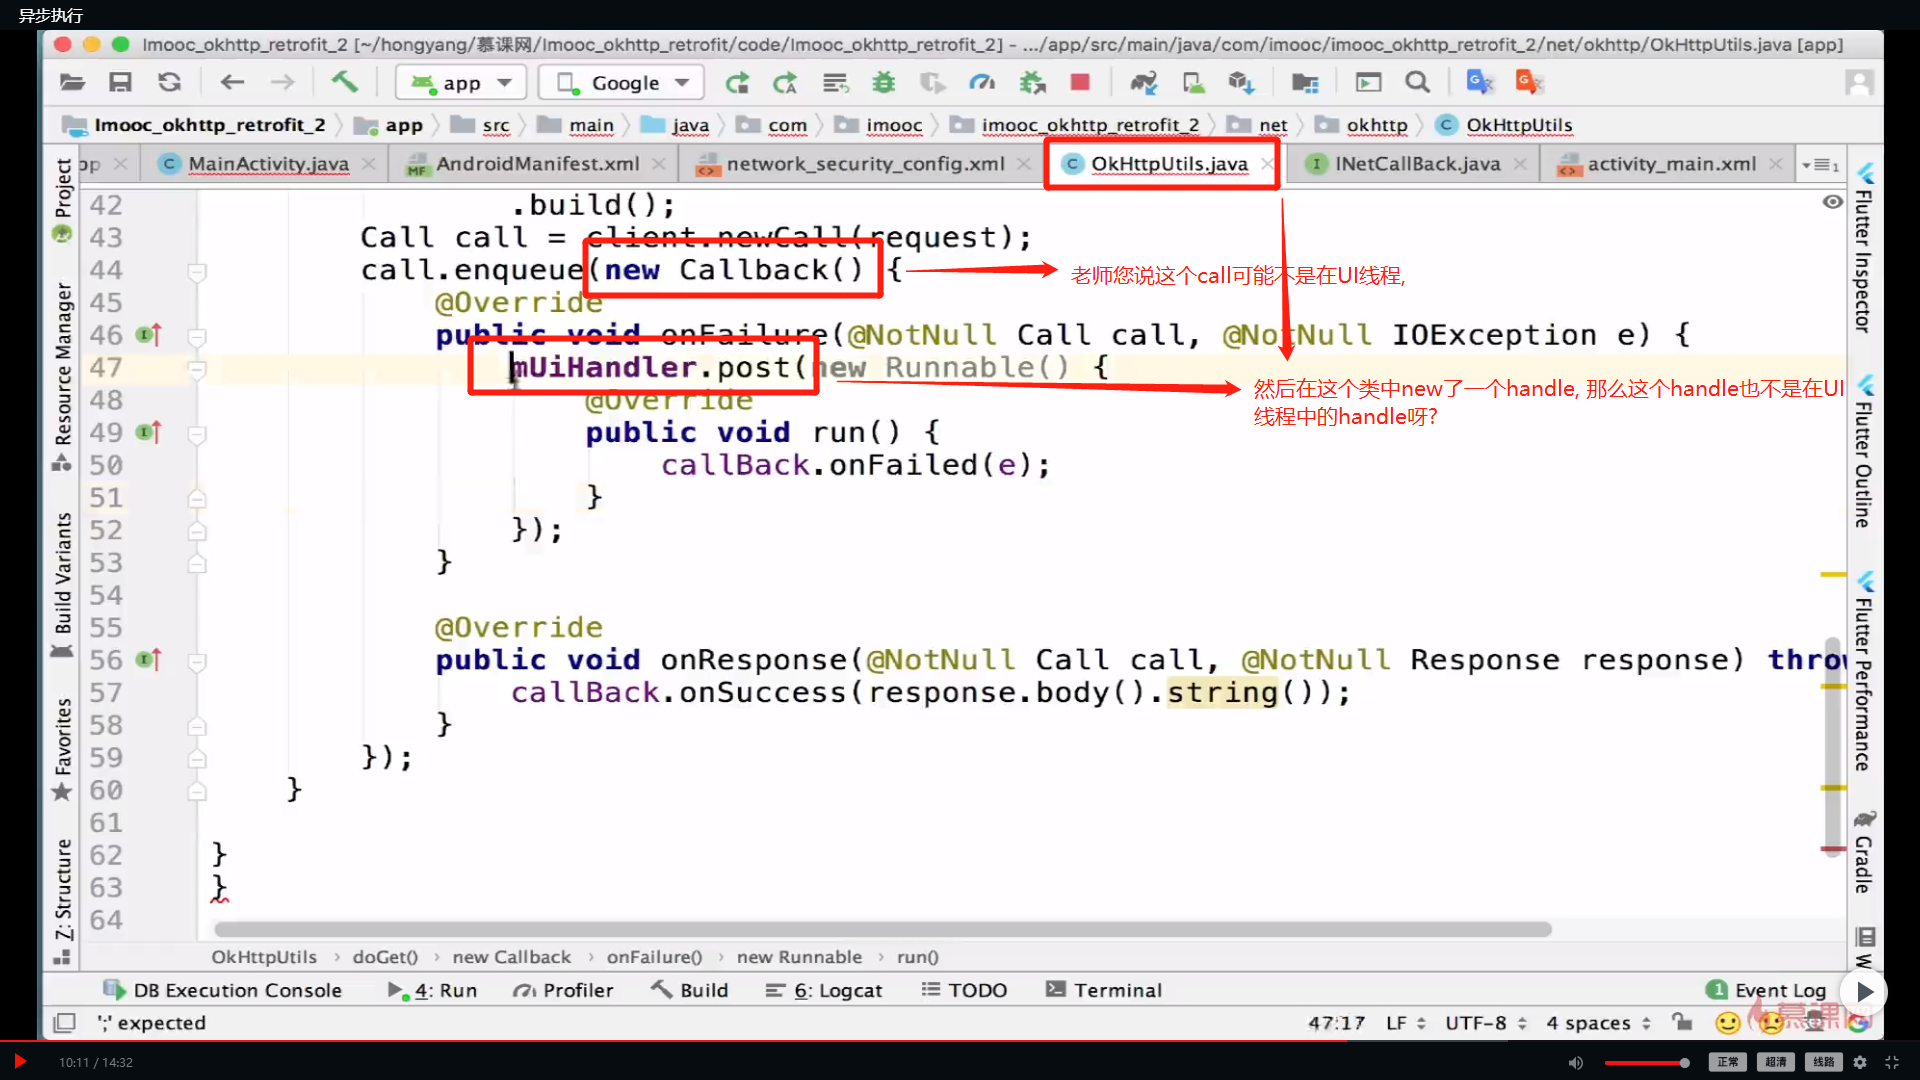Screen dimensions: 1920x1080
Task: Click the blue Google Translate icon
Action: point(1479,82)
